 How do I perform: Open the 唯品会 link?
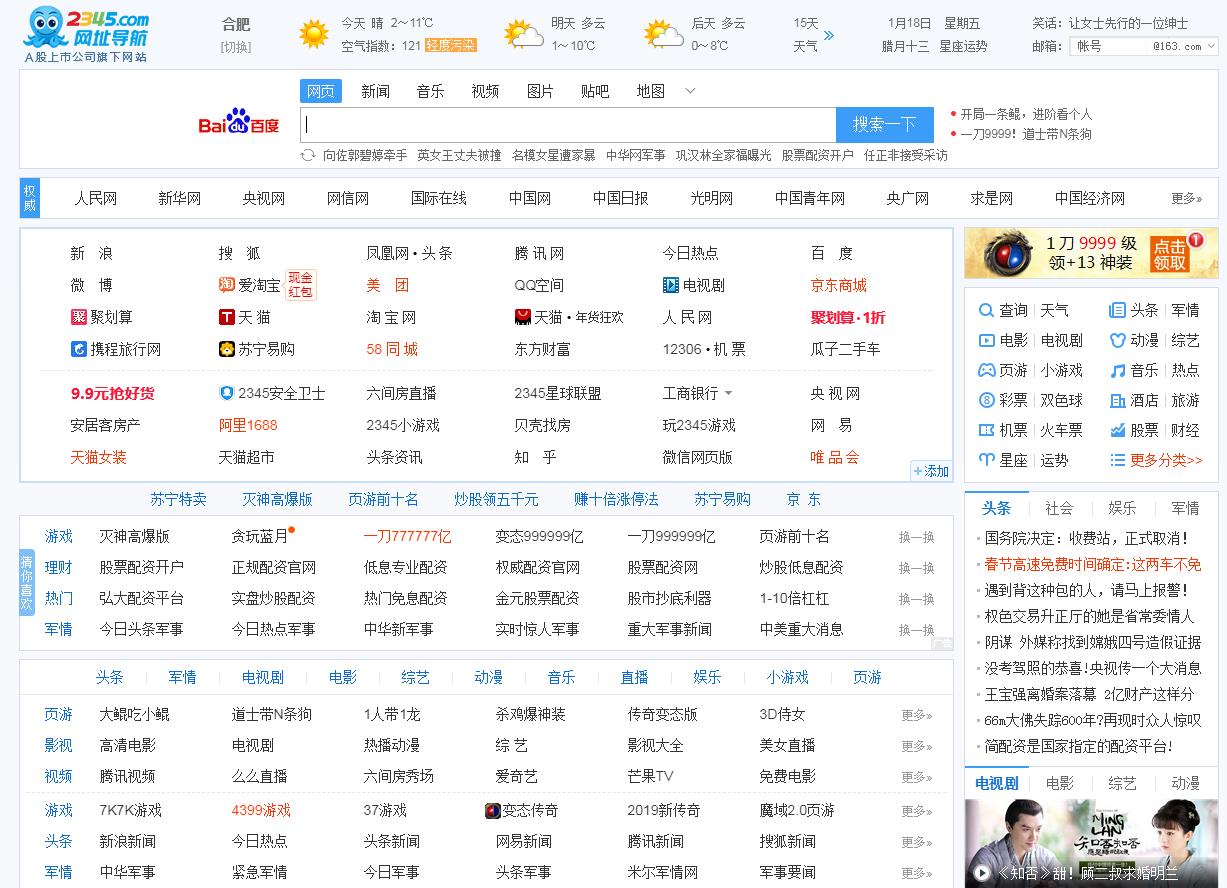click(835, 457)
